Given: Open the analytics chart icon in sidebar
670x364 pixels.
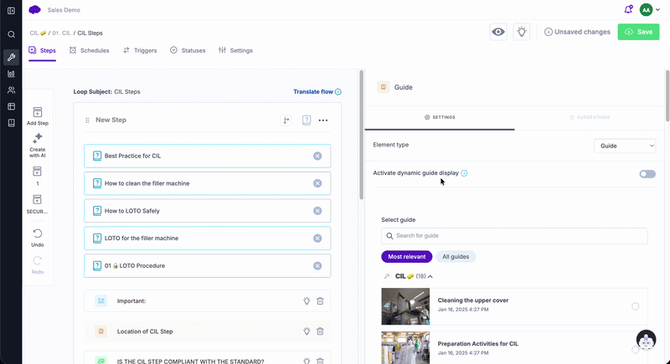Looking at the screenshot, I should coord(11,74).
